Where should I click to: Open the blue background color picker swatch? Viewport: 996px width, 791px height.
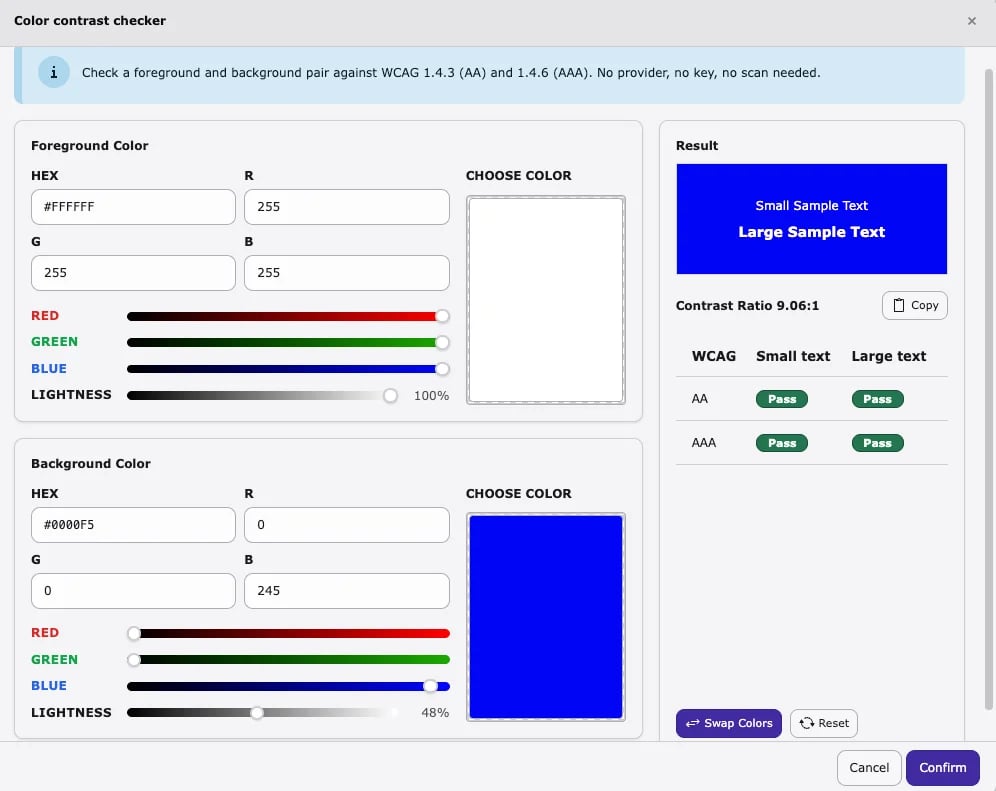click(546, 617)
